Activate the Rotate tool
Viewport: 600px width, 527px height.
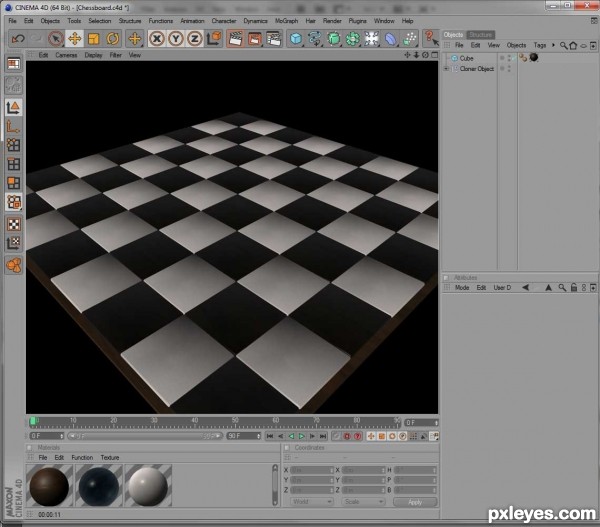click(113, 39)
